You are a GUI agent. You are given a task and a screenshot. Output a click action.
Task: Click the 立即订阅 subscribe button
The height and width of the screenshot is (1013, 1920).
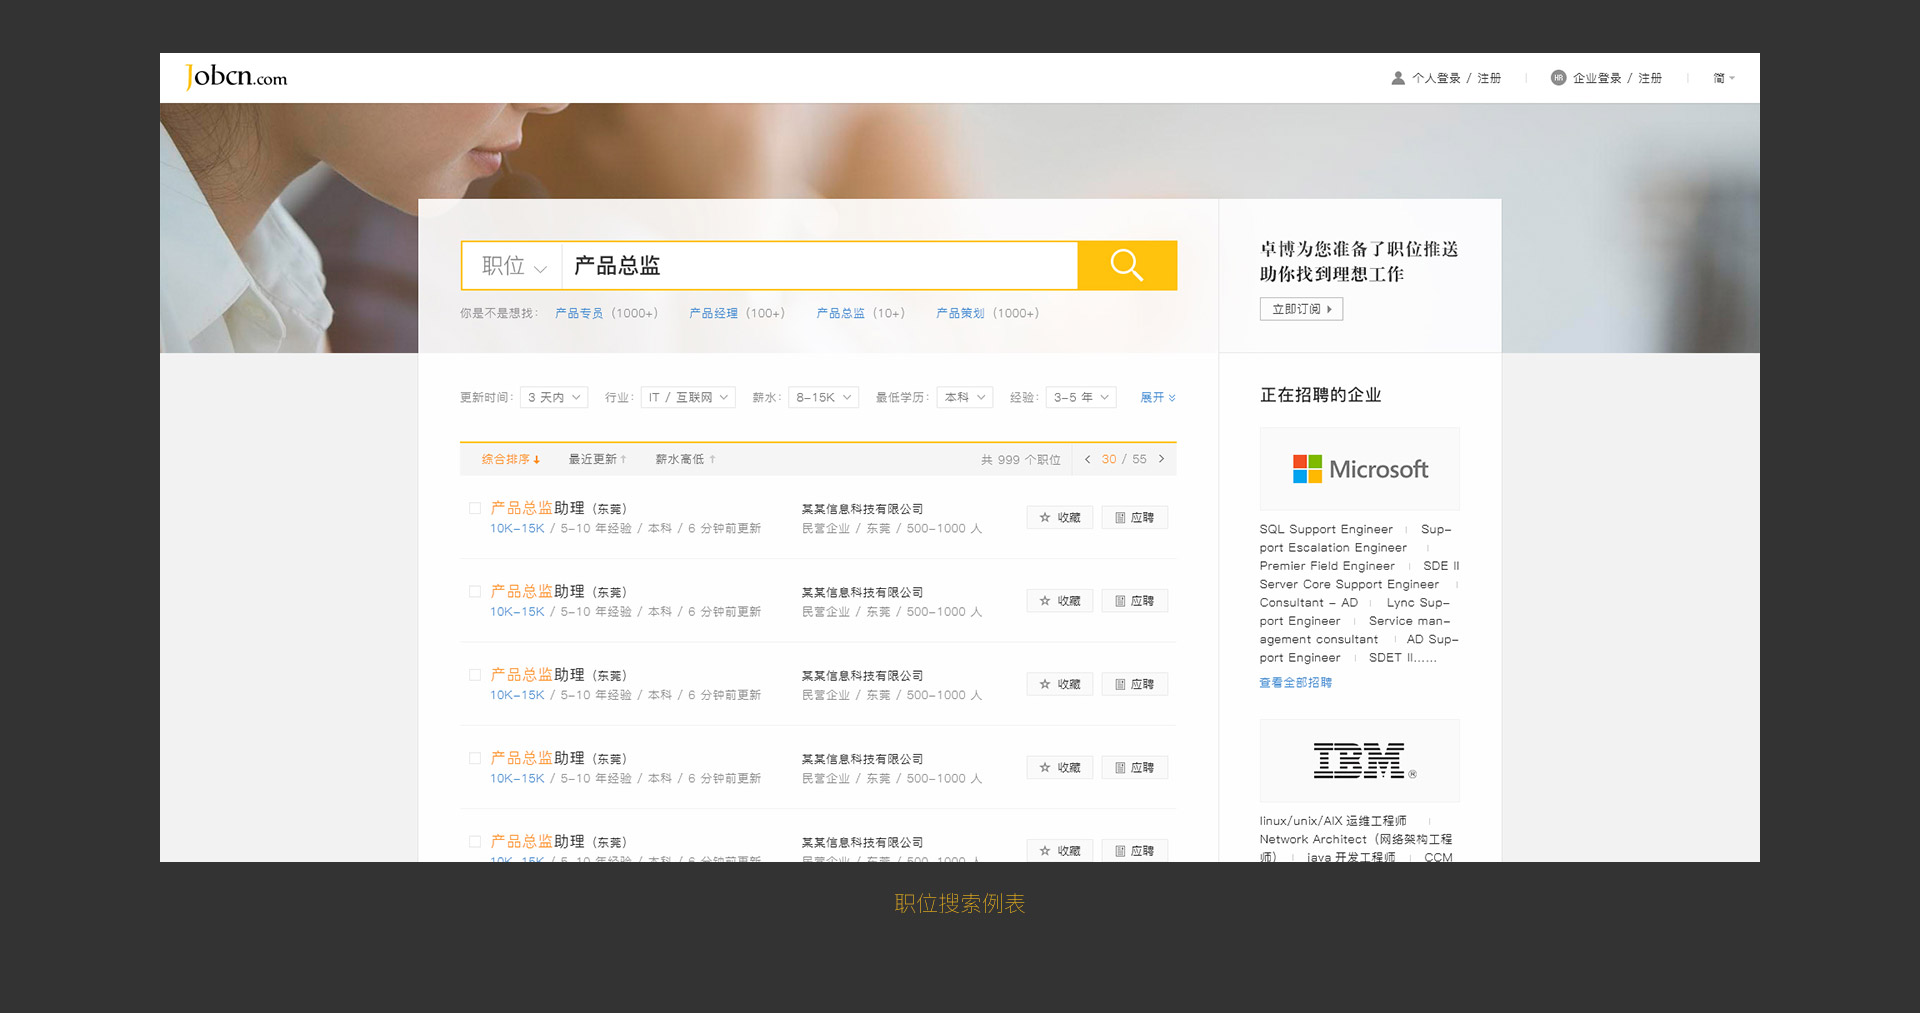[1300, 309]
